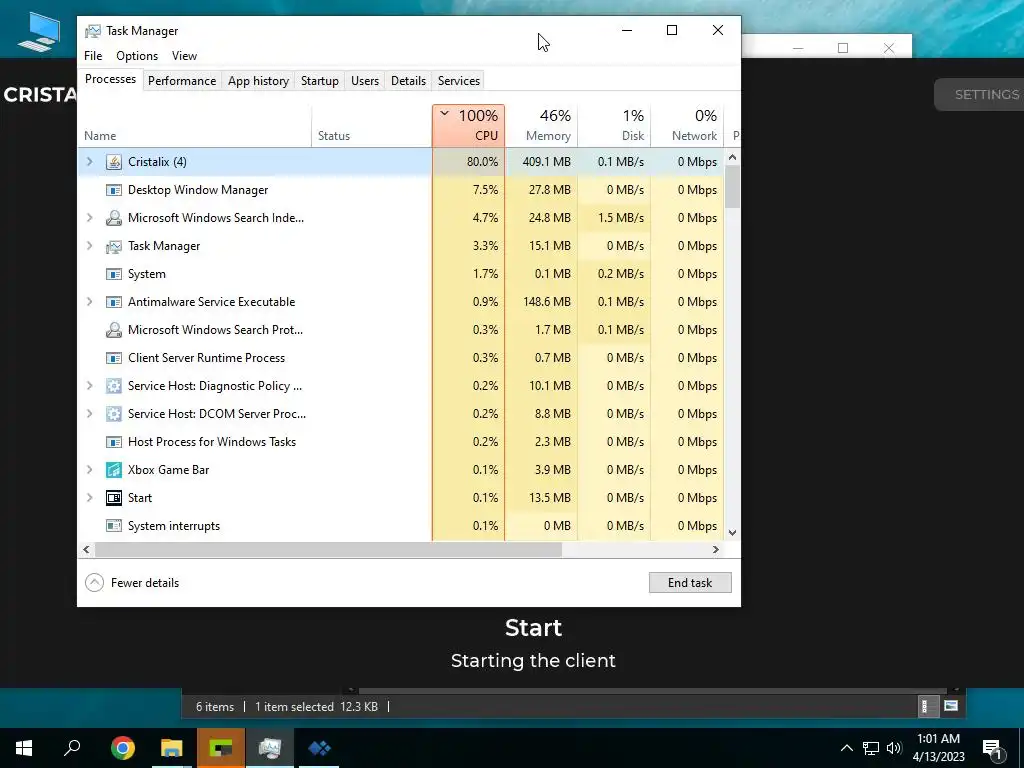Click the Antimalware Service Executable icon
This screenshot has width=1024, height=768.
click(114, 302)
